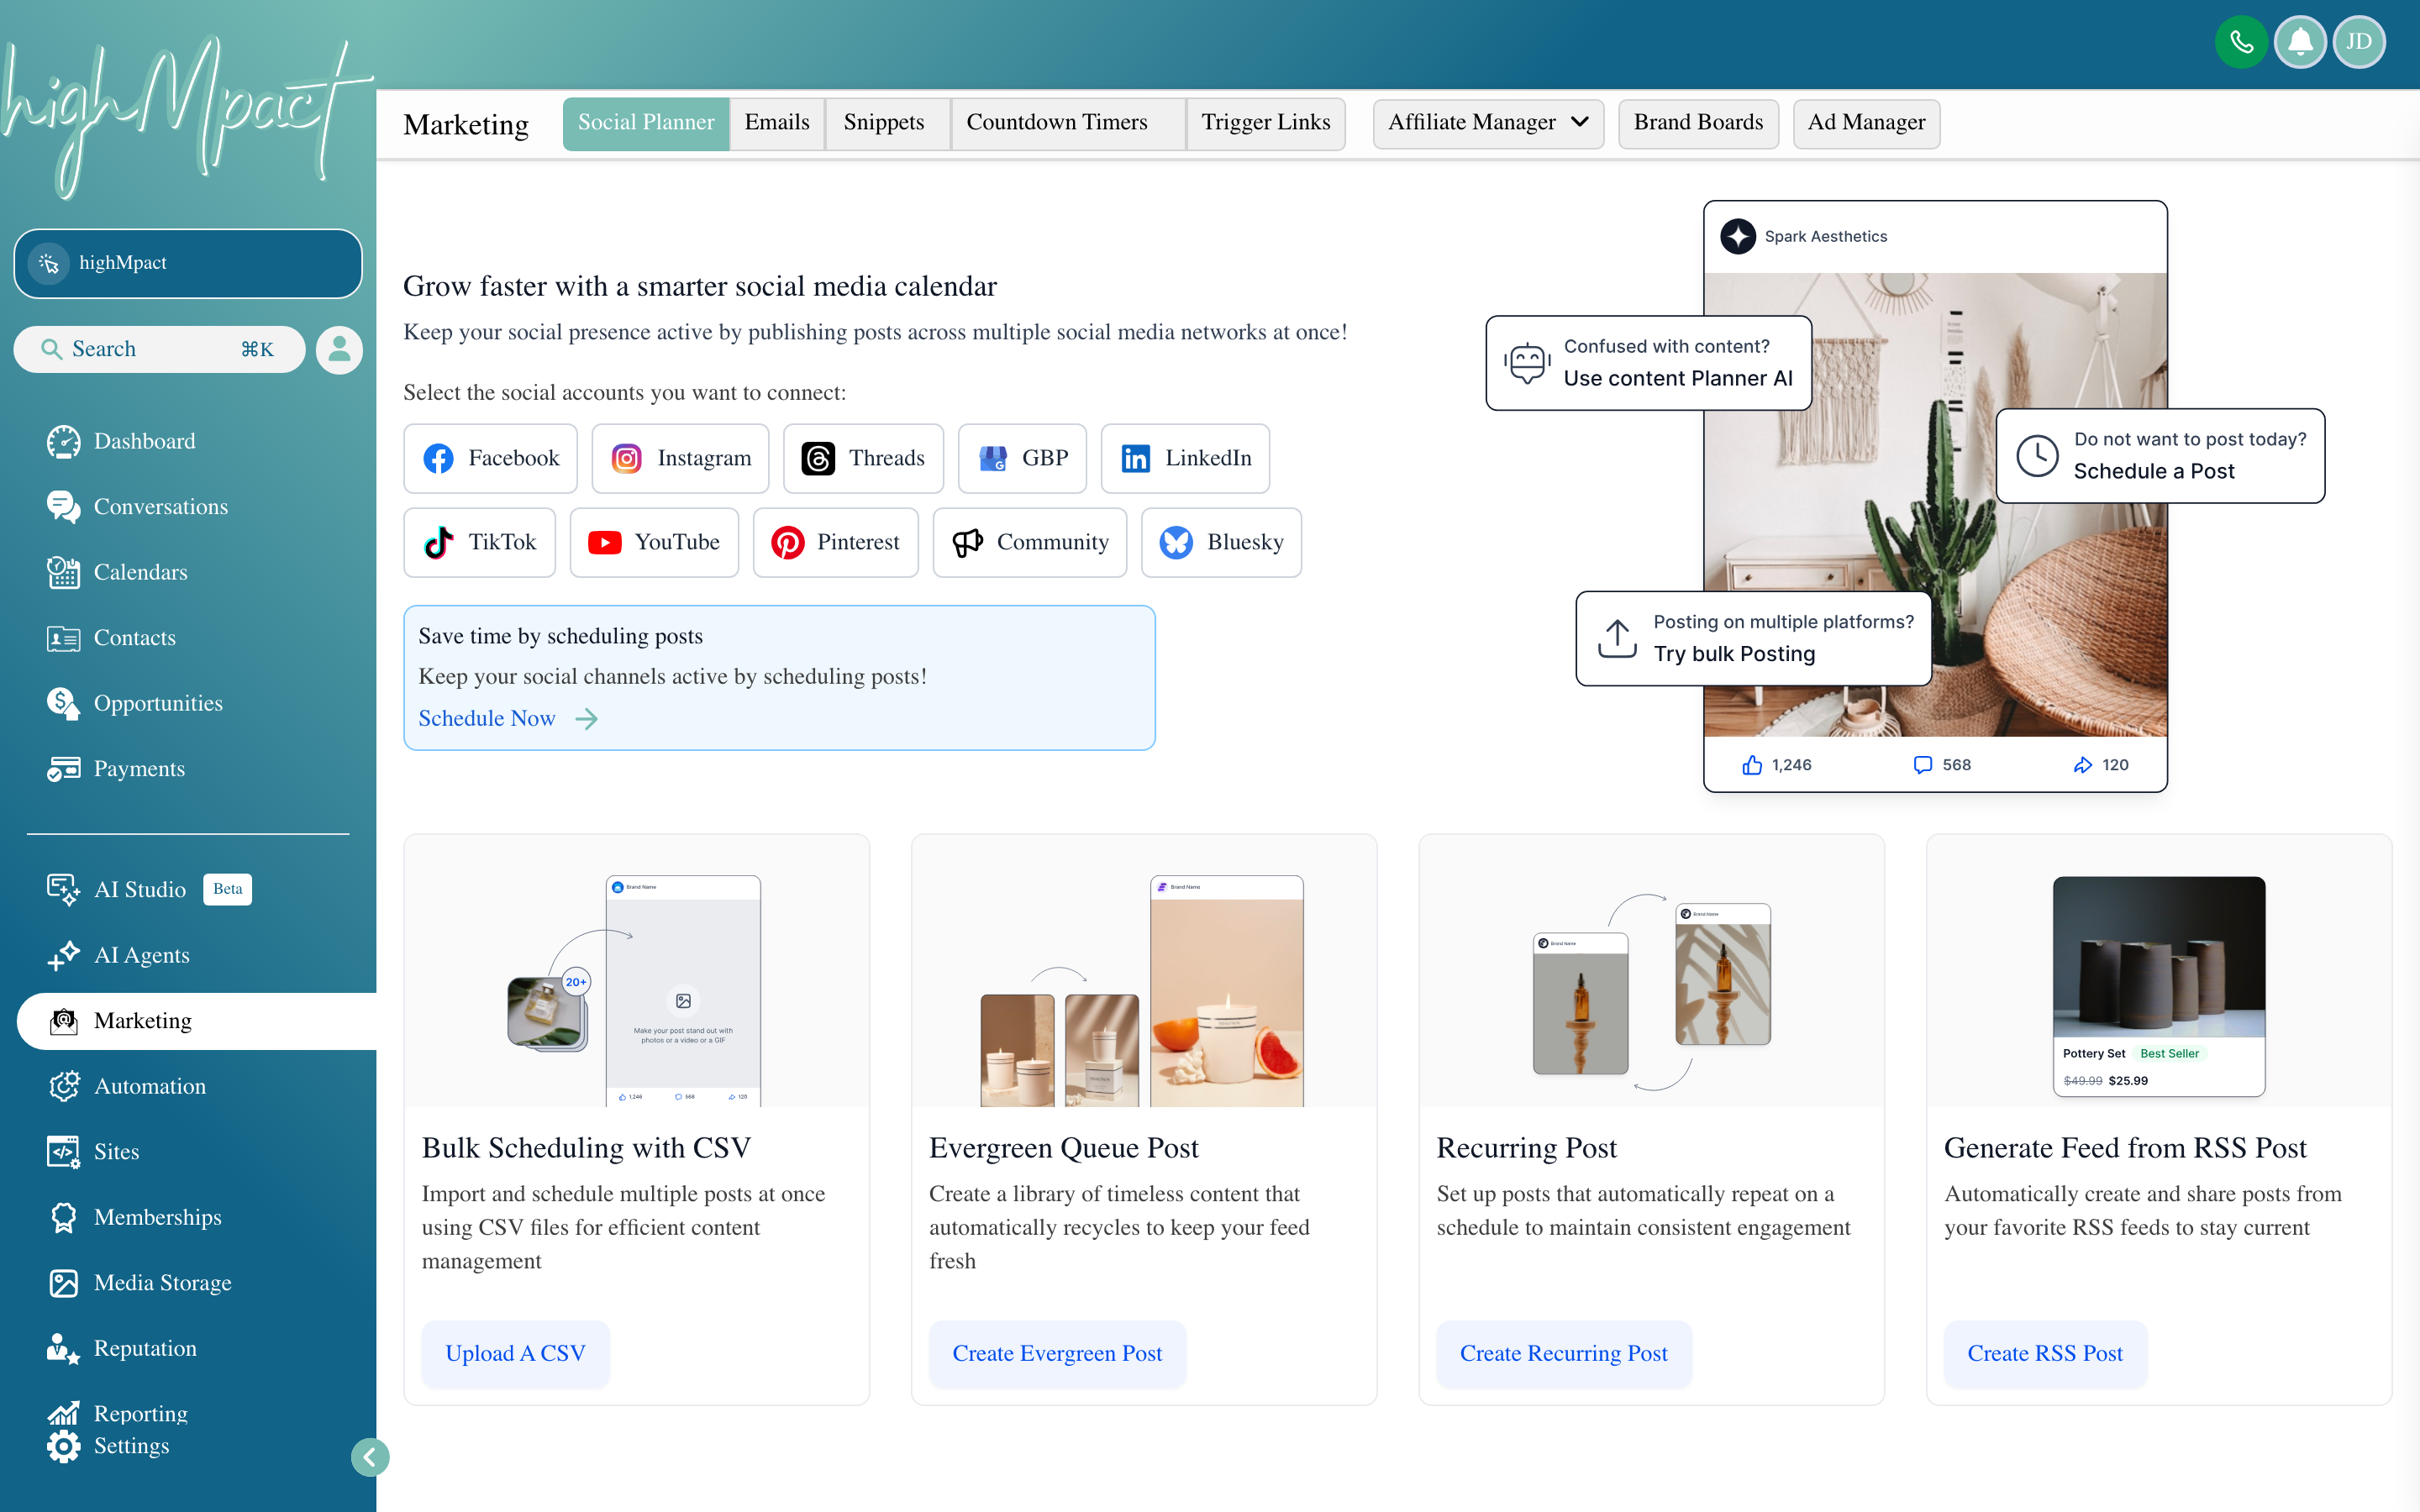The image size is (2420, 1512).
Task: Click the Reporting chart icon
Action: (63, 1413)
